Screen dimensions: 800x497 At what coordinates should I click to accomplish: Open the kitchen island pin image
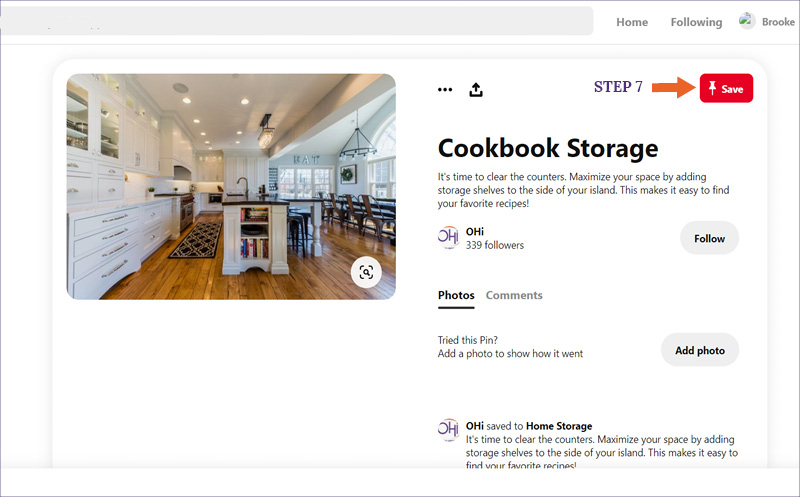(x=231, y=187)
